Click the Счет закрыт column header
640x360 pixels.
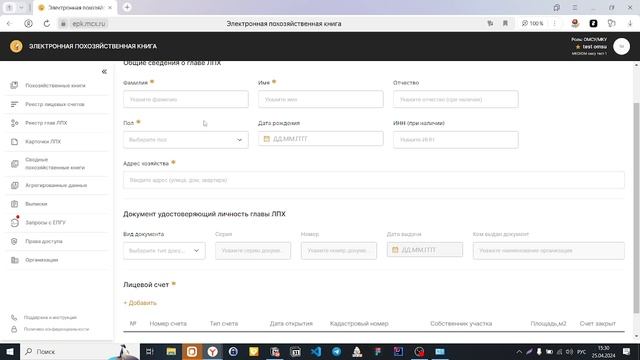[598, 323]
